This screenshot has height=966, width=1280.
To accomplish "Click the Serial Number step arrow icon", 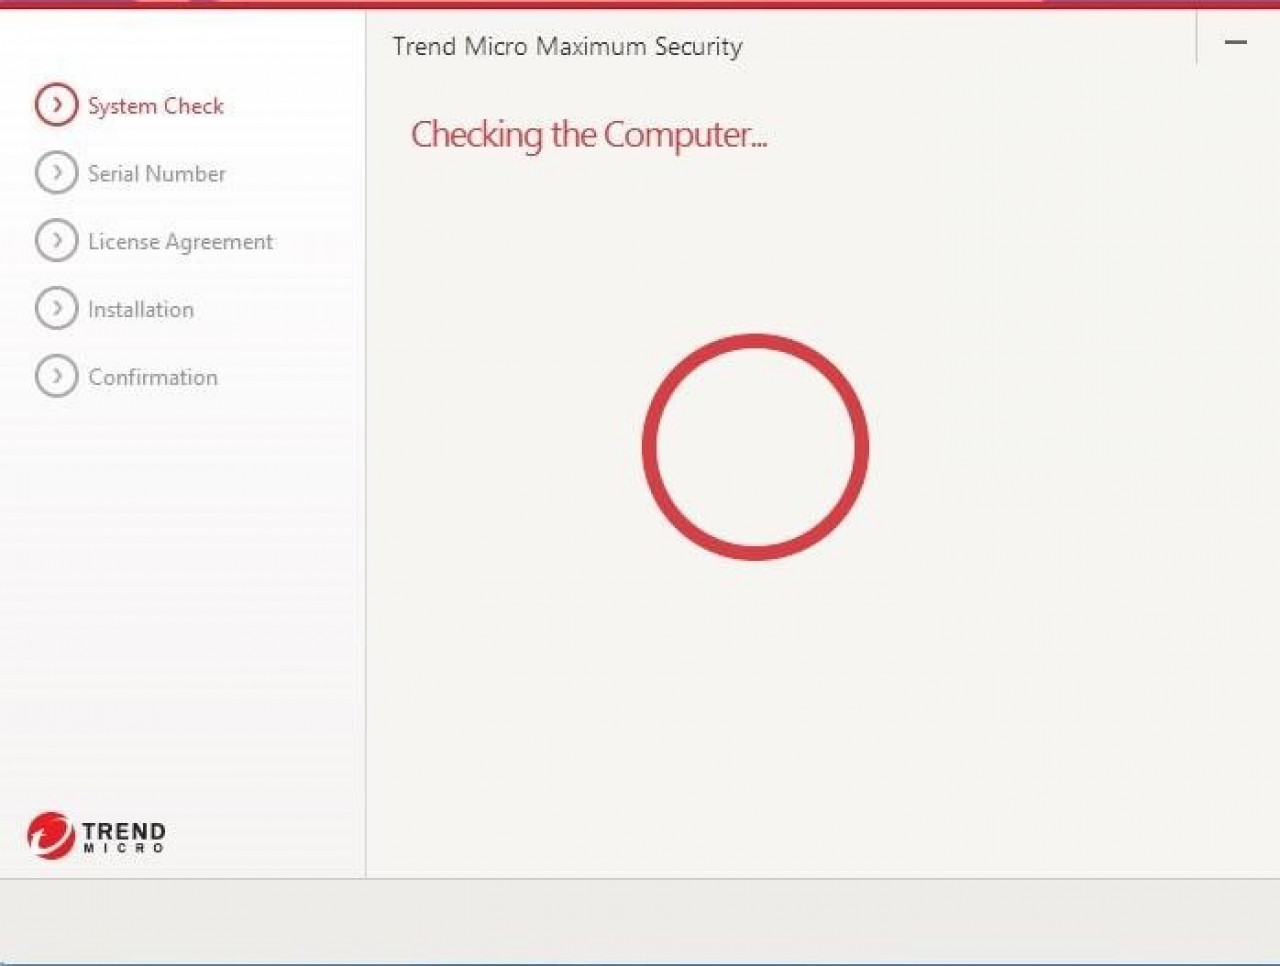I will click(56, 173).
